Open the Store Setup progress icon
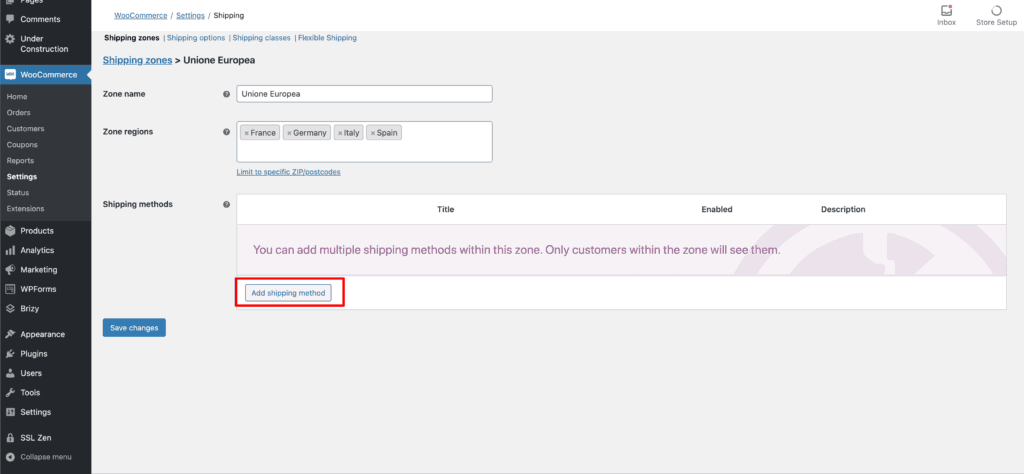Viewport: 1024px width, 474px height. point(996,11)
